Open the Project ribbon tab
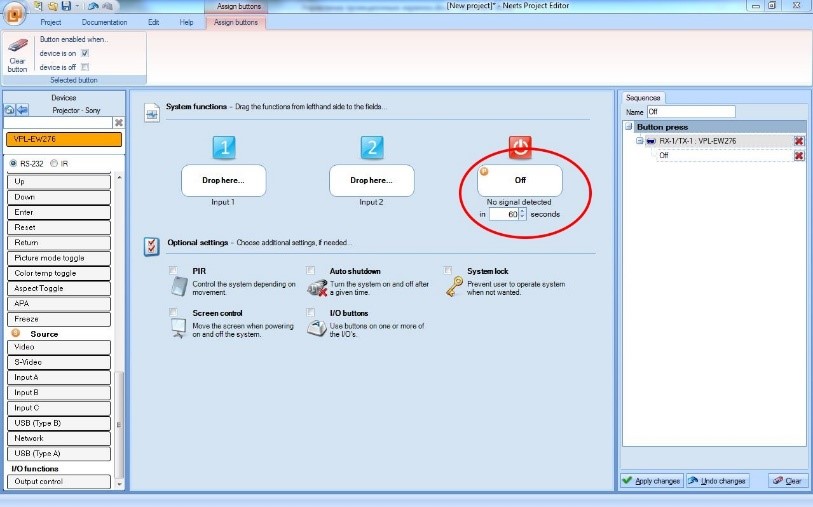 51,21
